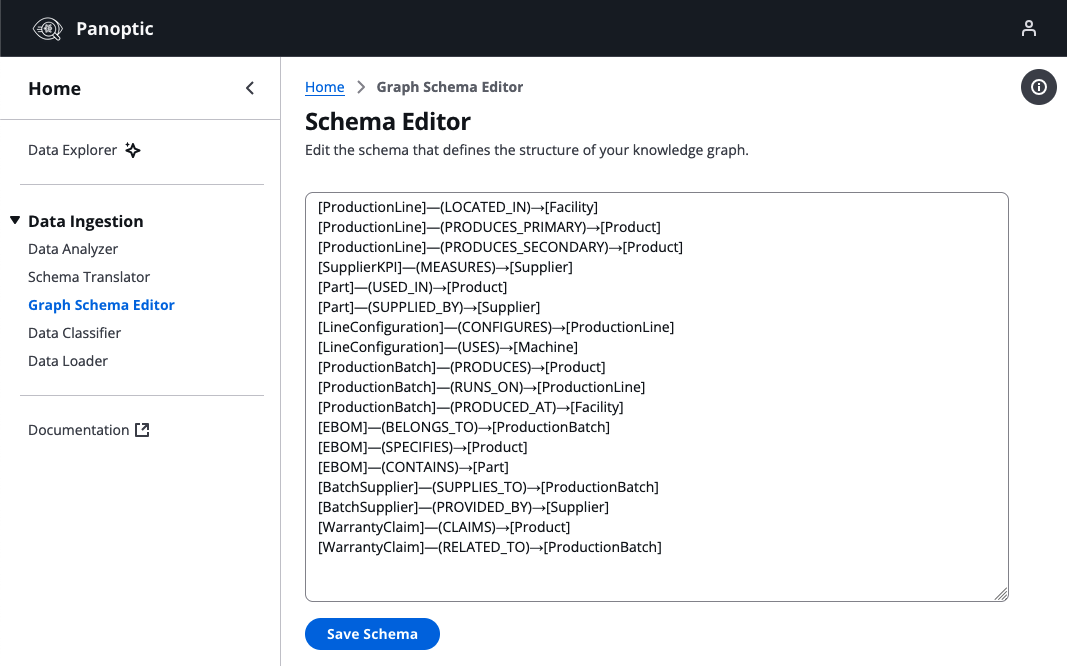
Task: Navigate to Data Classifier
Action: pos(74,333)
